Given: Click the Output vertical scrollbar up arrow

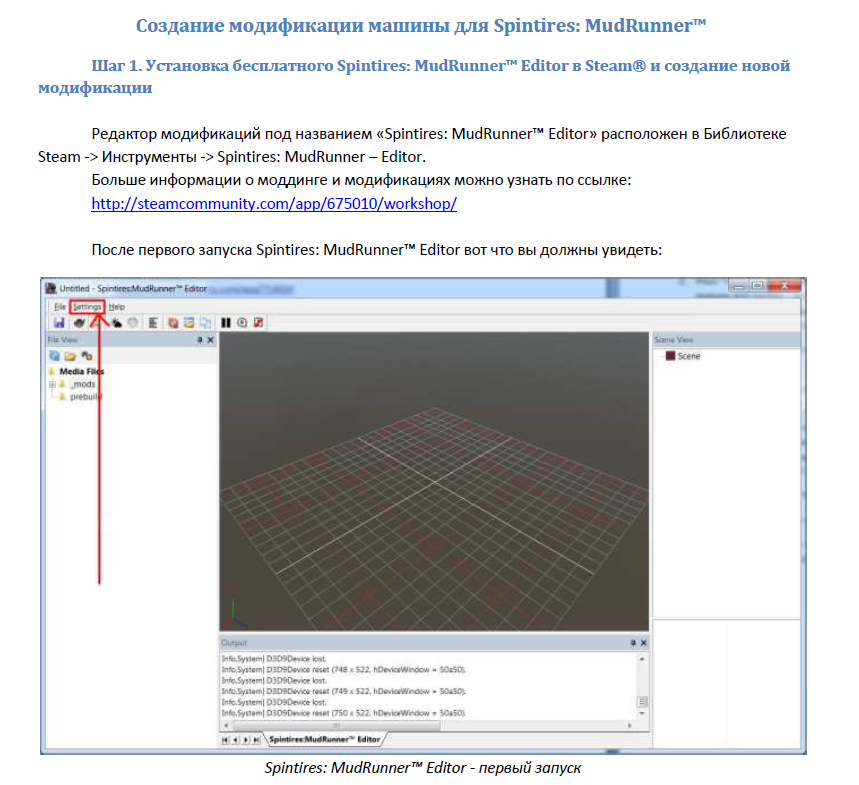Looking at the screenshot, I should [642, 658].
